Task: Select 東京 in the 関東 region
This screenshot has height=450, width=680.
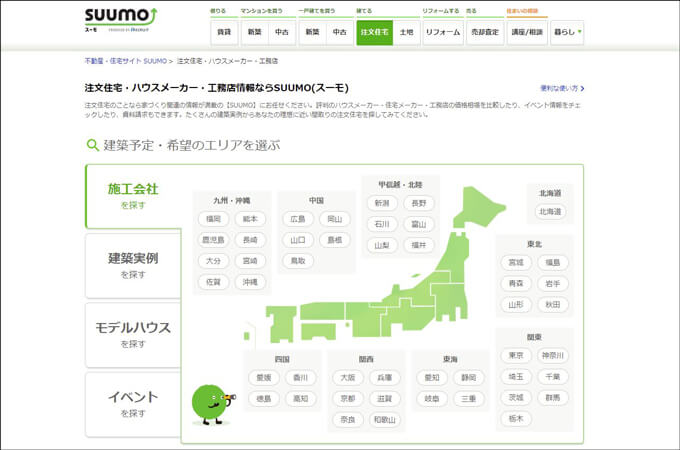Action: [516, 355]
